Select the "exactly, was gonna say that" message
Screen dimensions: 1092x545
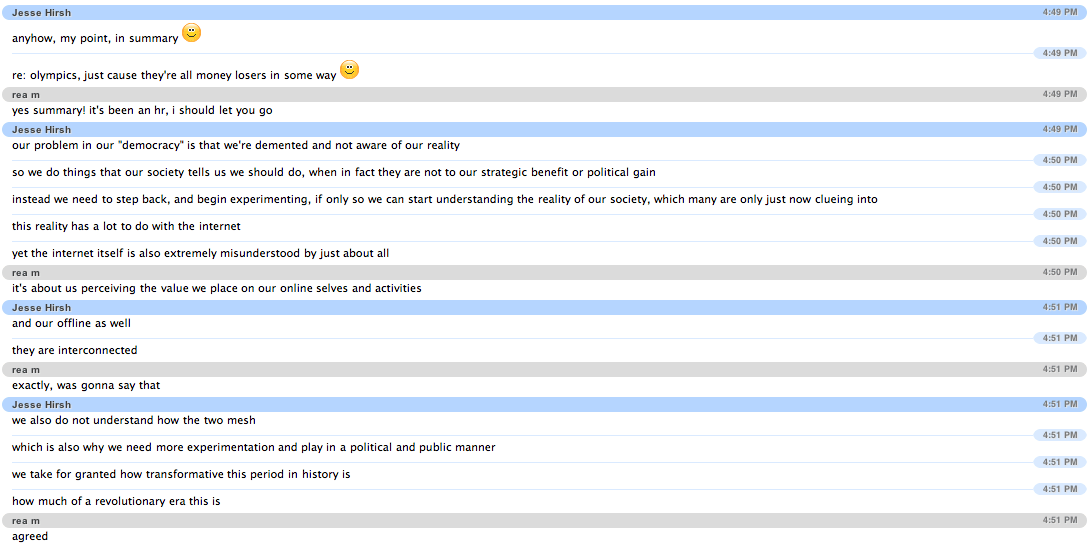tap(86, 385)
